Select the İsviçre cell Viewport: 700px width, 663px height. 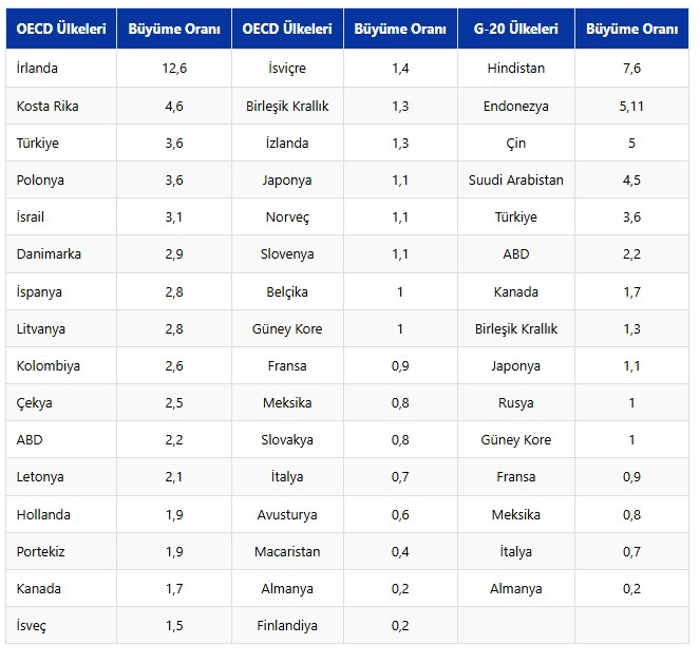click(x=287, y=68)
